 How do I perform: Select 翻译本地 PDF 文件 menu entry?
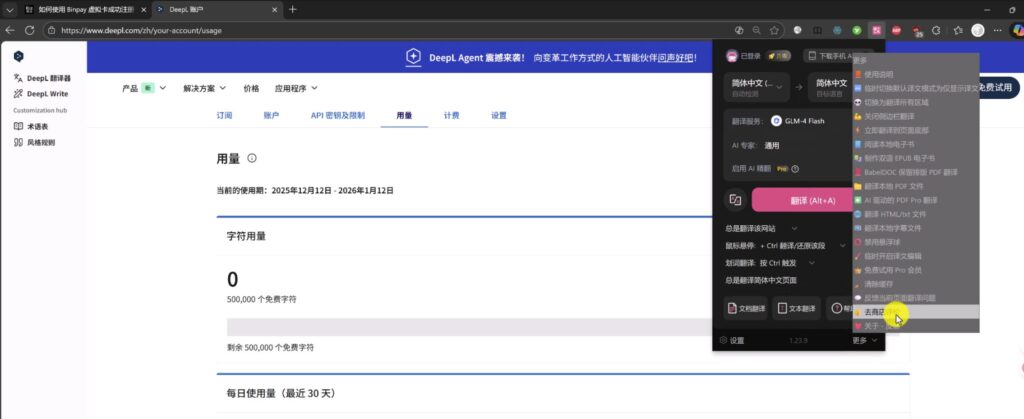[x=916, y=186]
